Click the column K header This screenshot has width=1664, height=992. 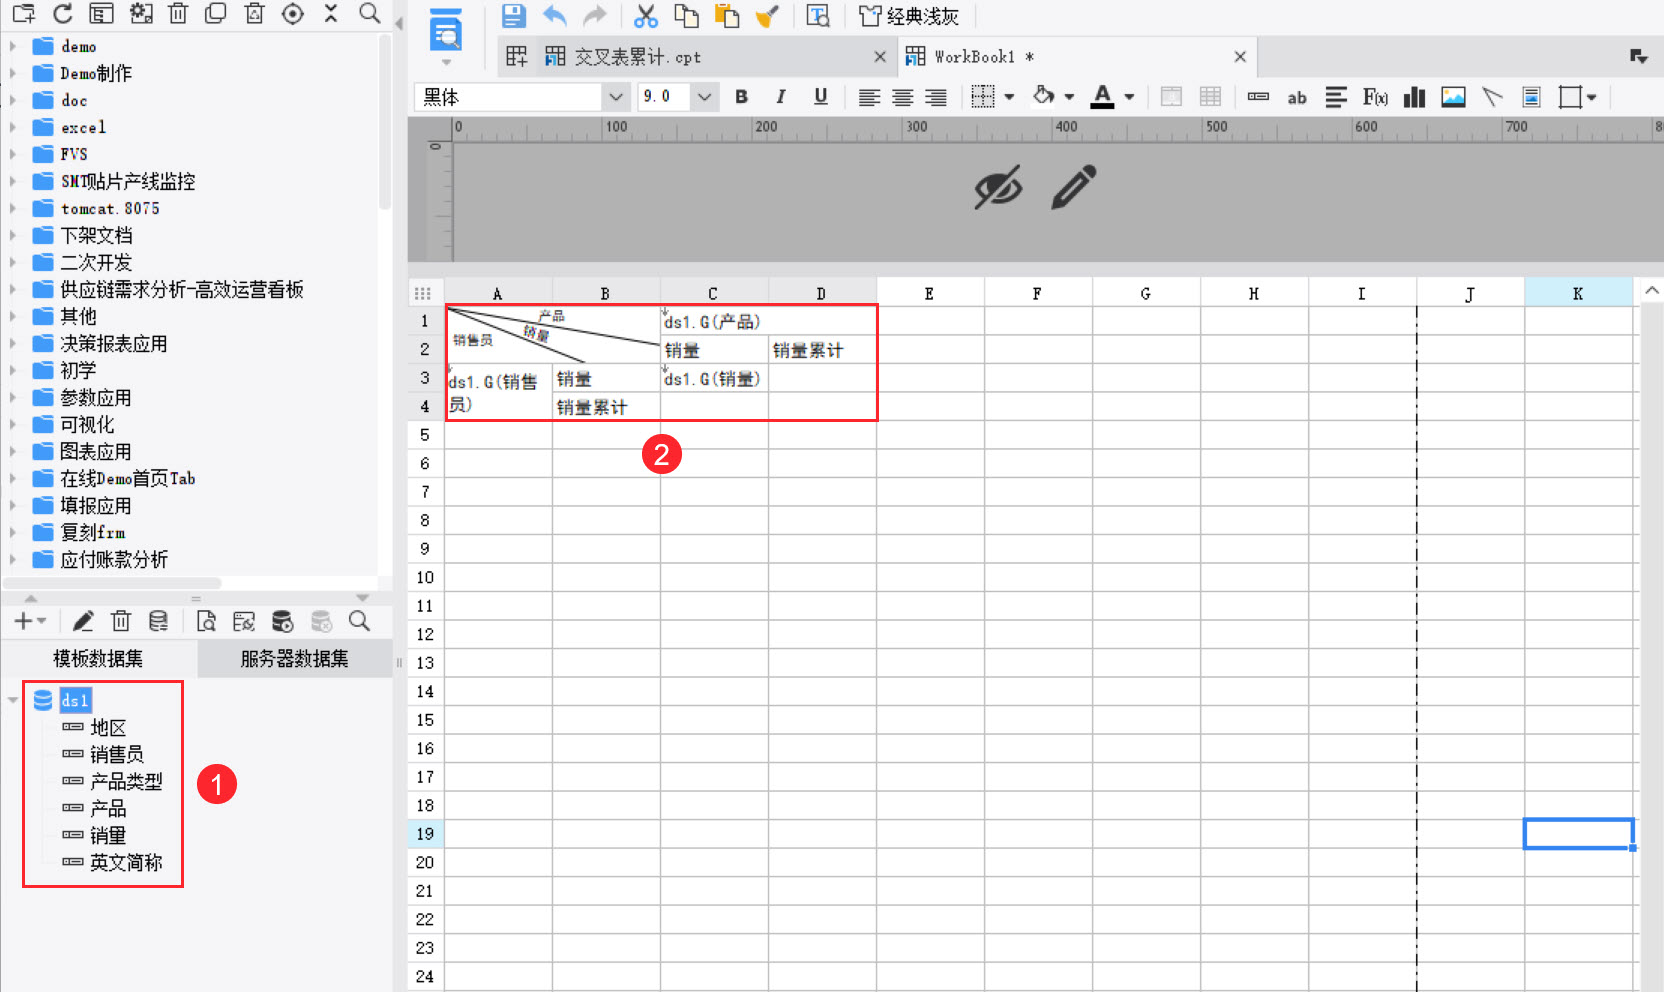click(x=1578, y=293)
